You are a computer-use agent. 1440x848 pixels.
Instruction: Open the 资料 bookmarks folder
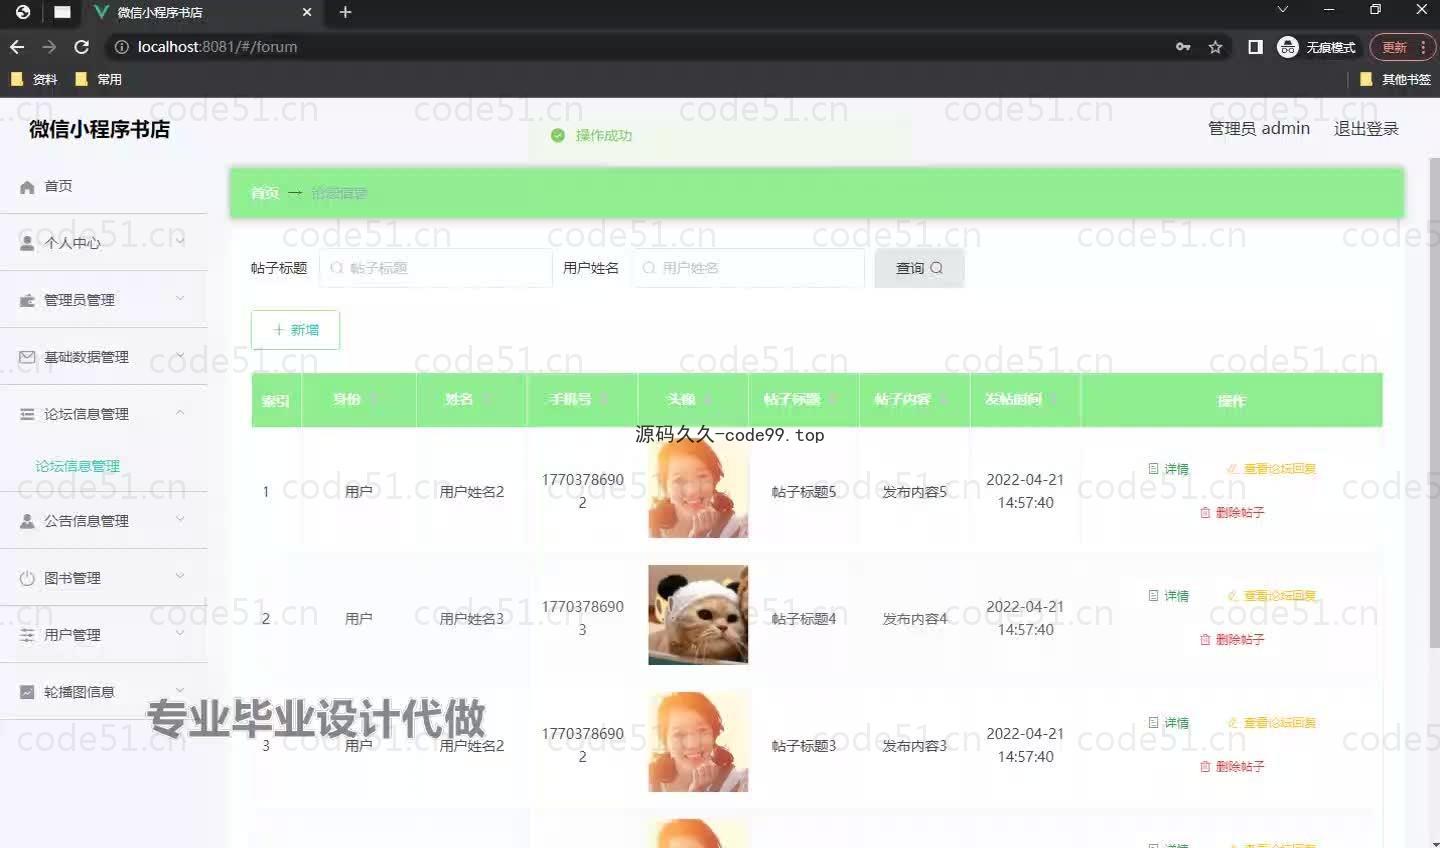coord(34,79)
